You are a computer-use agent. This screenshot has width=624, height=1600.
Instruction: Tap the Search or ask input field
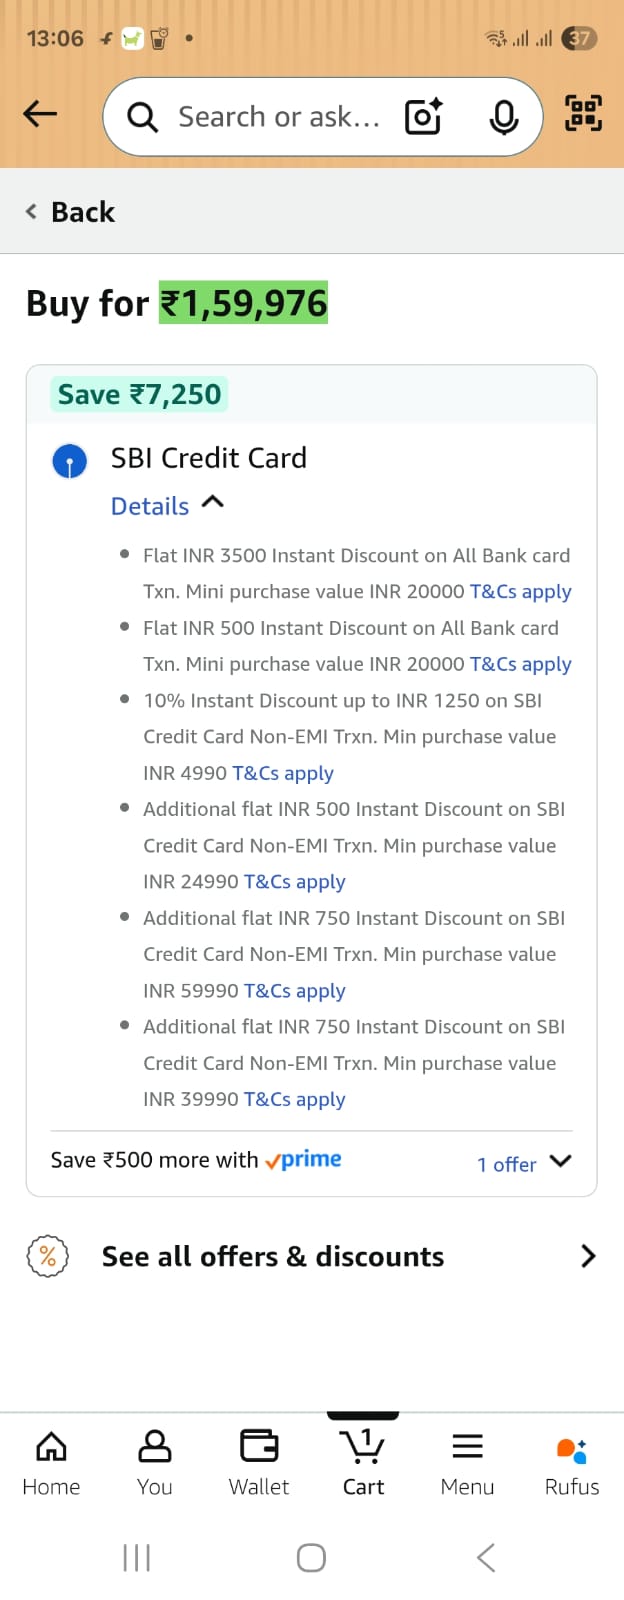click(278, 117)
